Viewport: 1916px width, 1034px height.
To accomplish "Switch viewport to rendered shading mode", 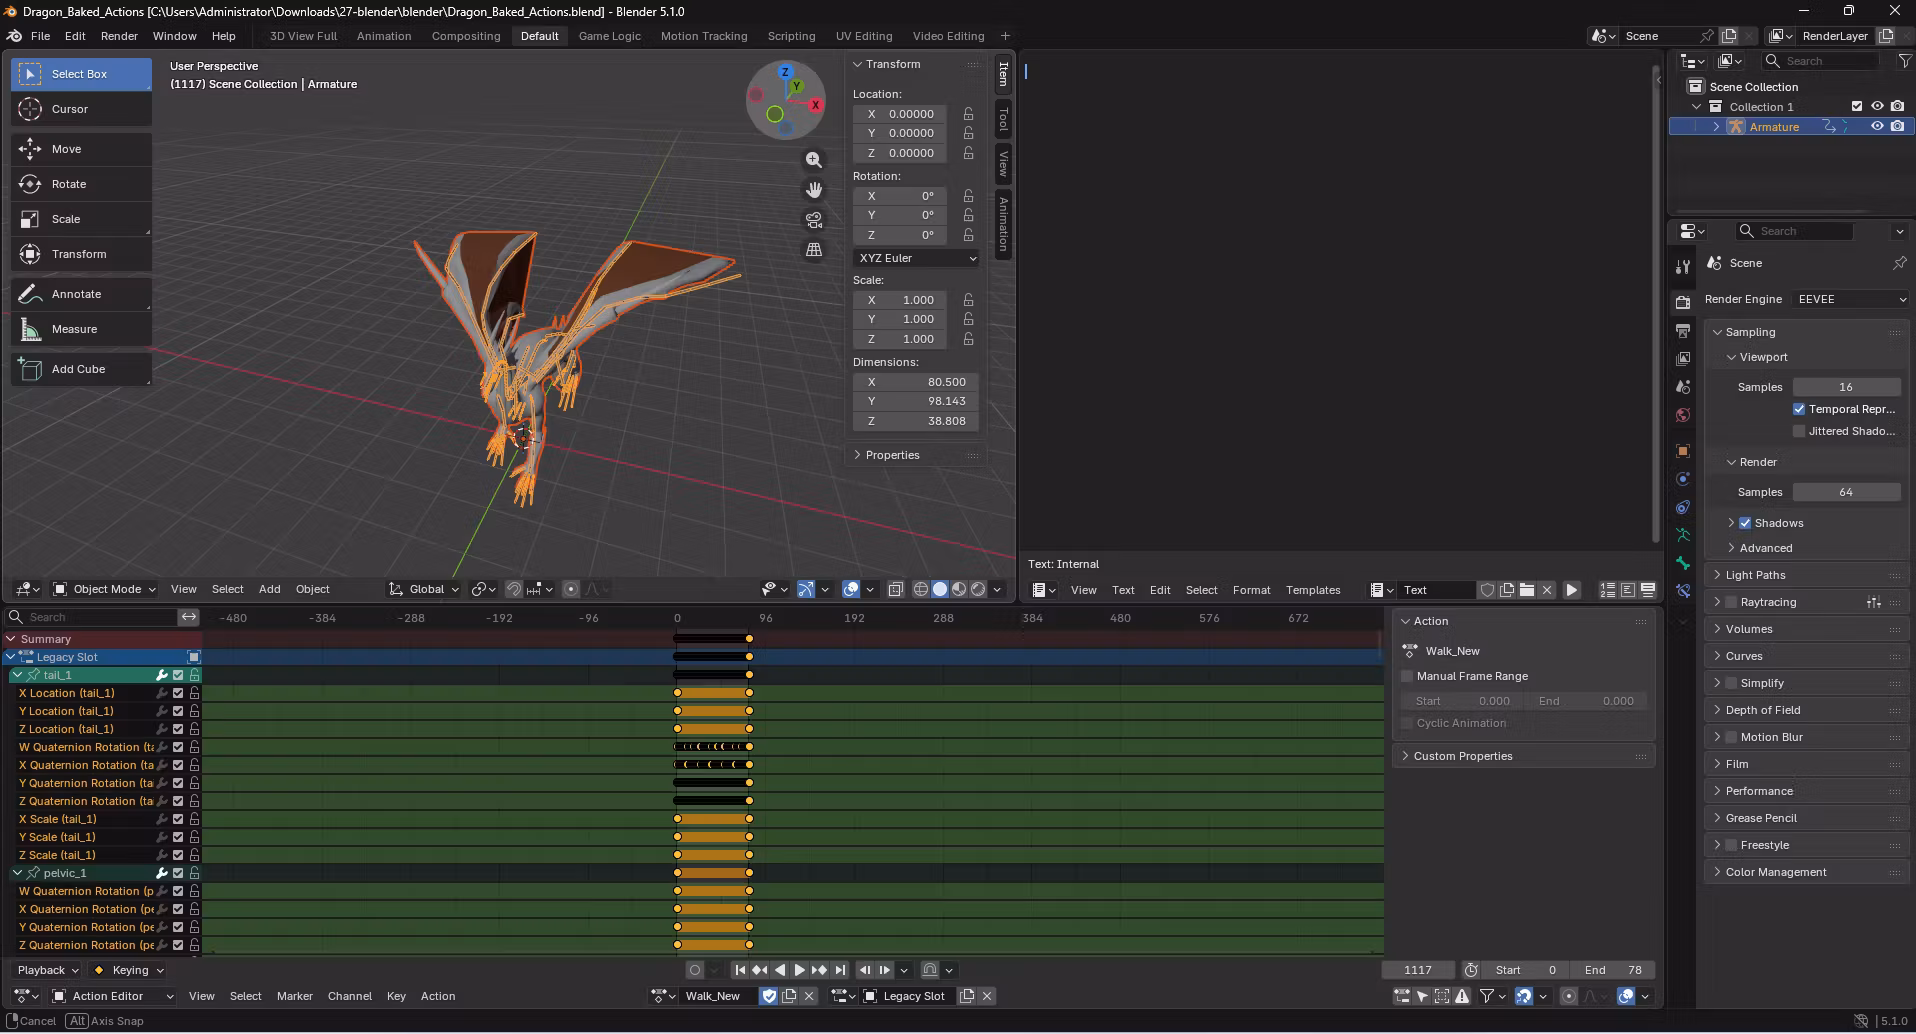I will pos(977,589).
